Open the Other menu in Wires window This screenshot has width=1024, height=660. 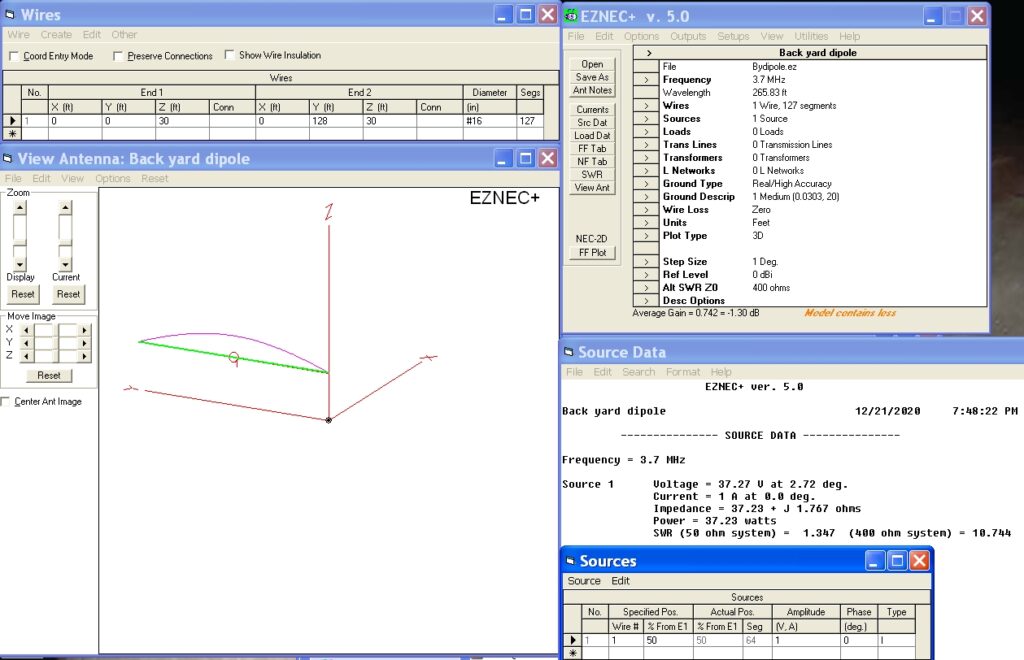coord(124,35)
